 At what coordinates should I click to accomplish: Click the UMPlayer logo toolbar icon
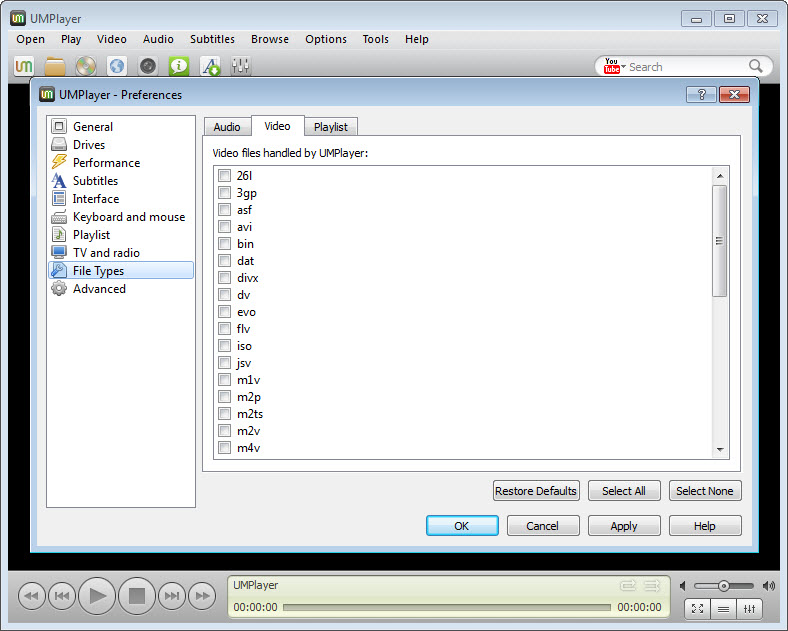(x=24, y=66)
